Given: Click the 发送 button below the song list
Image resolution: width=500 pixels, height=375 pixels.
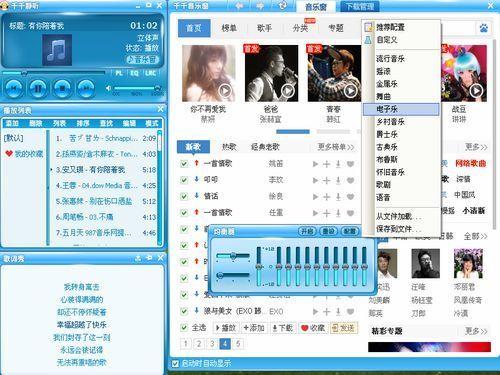Looking at the screenshot, I should point(343,328).
